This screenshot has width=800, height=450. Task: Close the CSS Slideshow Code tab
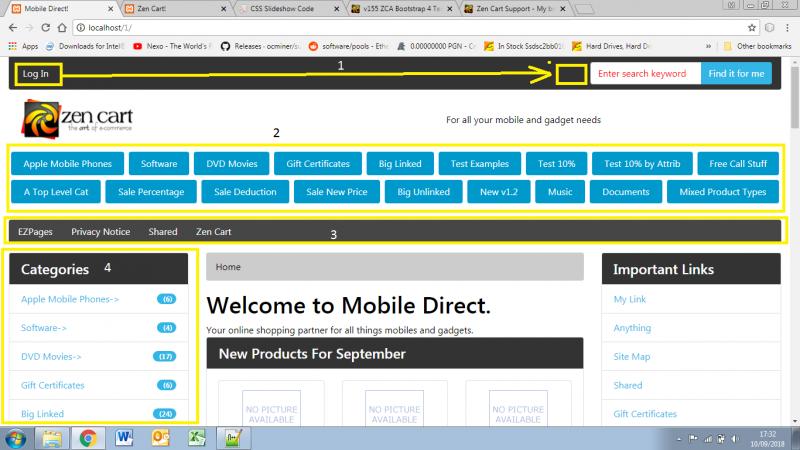[336, 9]
